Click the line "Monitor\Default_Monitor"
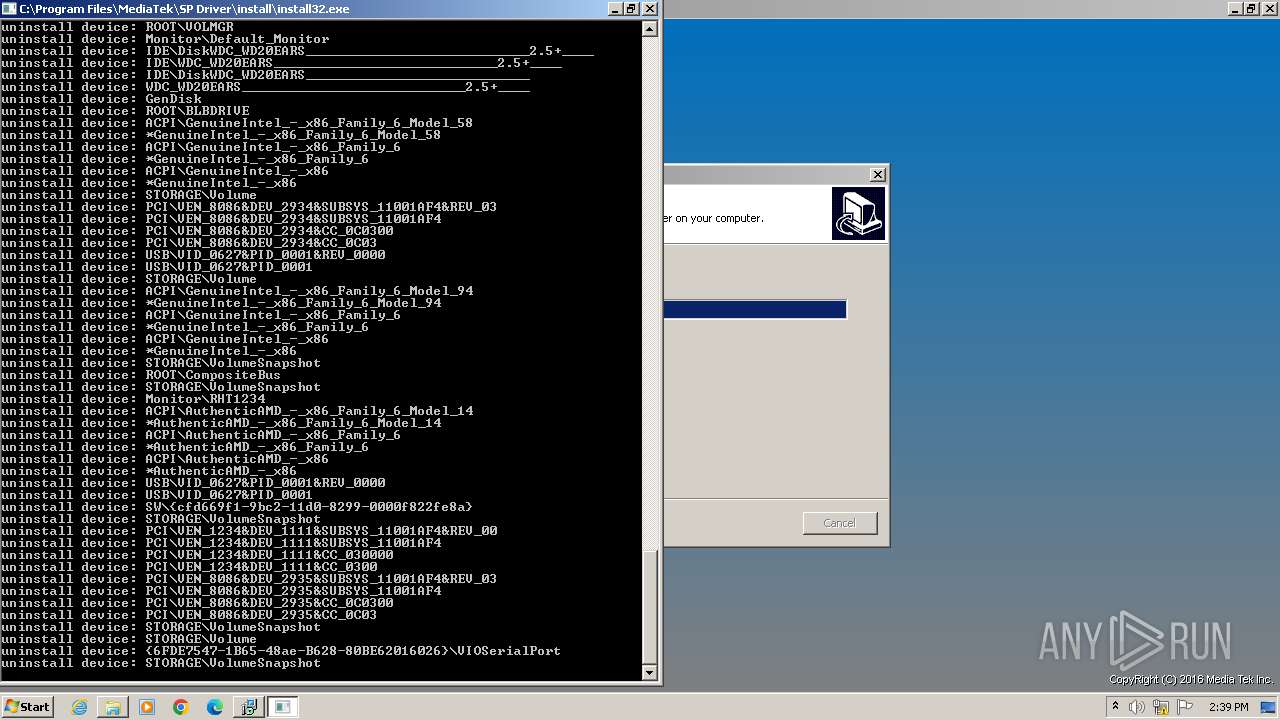Image resolution: width=1280 pixels, height=720 pixels. 237,39
